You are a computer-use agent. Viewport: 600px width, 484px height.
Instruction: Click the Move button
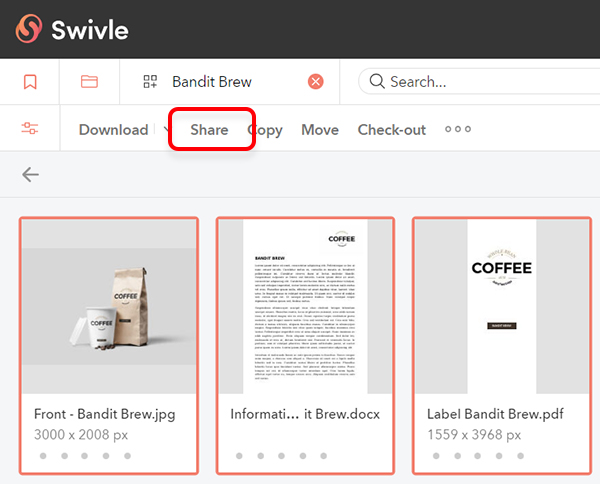[320, 130]
